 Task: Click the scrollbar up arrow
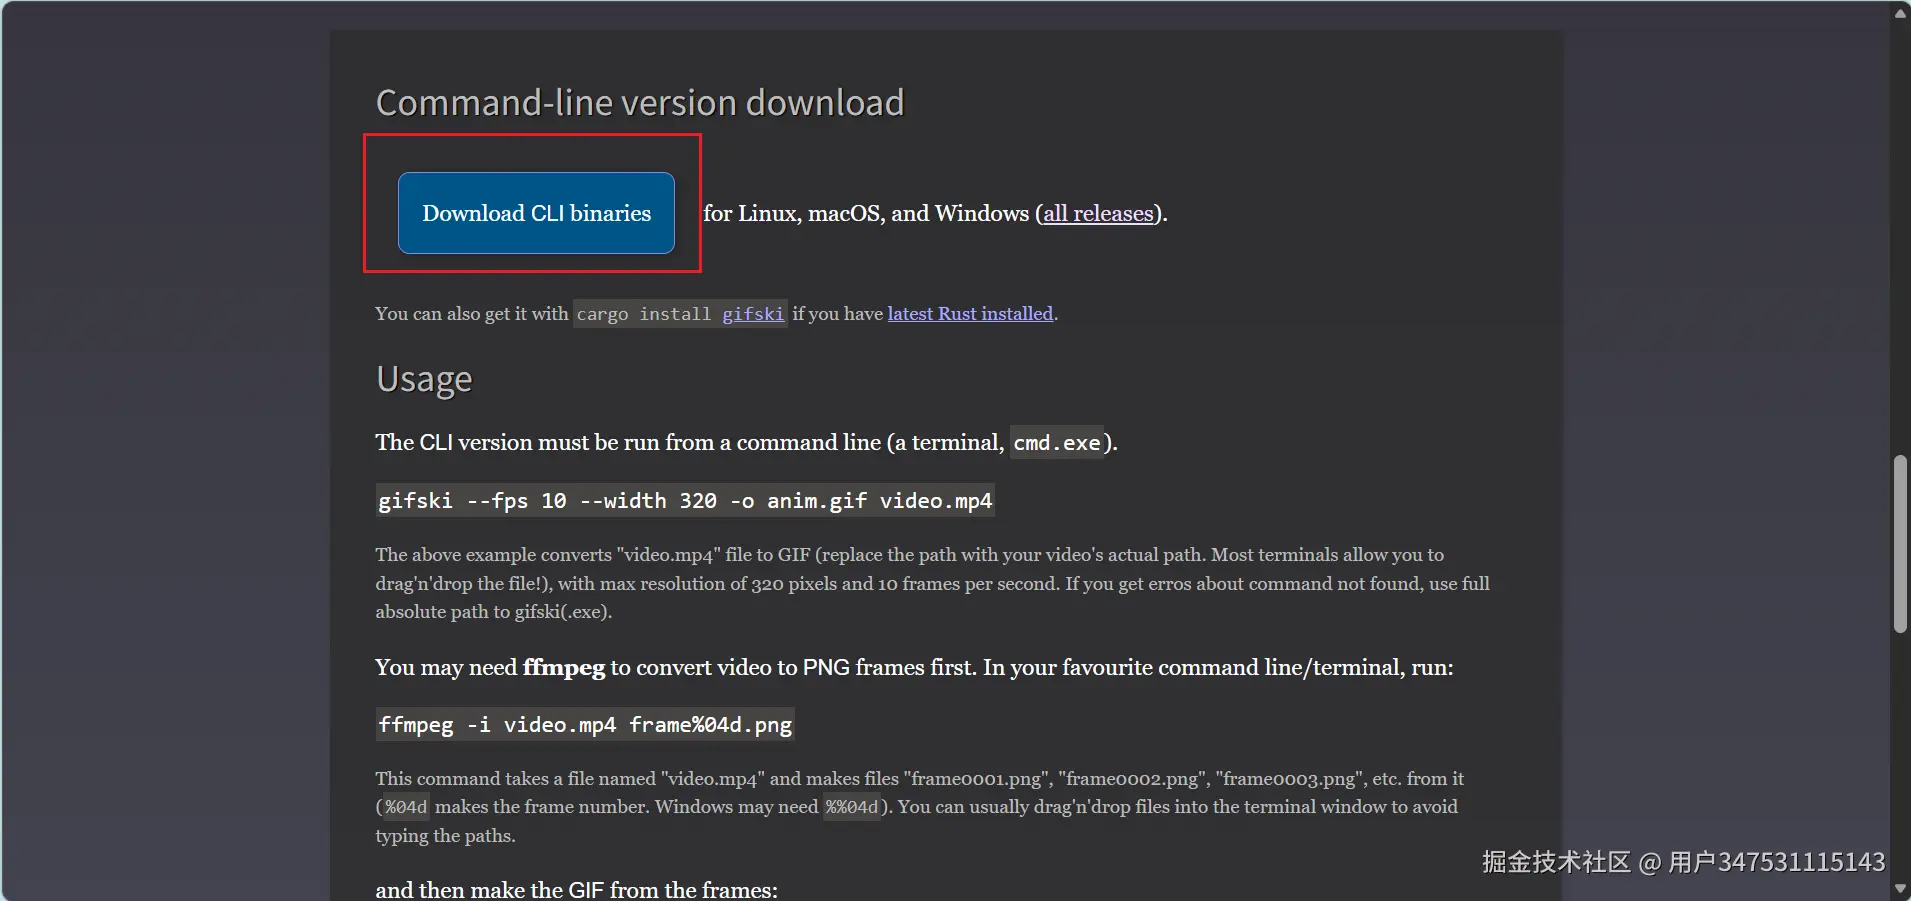(x=1900, y=13)
